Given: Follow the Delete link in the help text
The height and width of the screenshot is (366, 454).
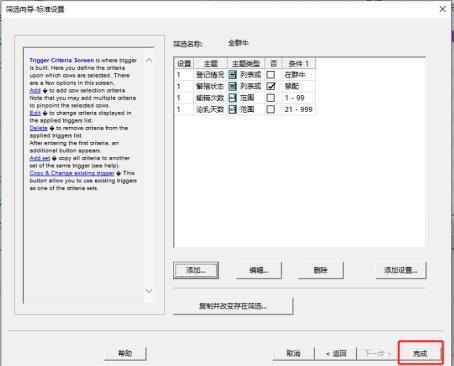Looking at the screenshot, I should pyautogui.click(x=38, y=128).
